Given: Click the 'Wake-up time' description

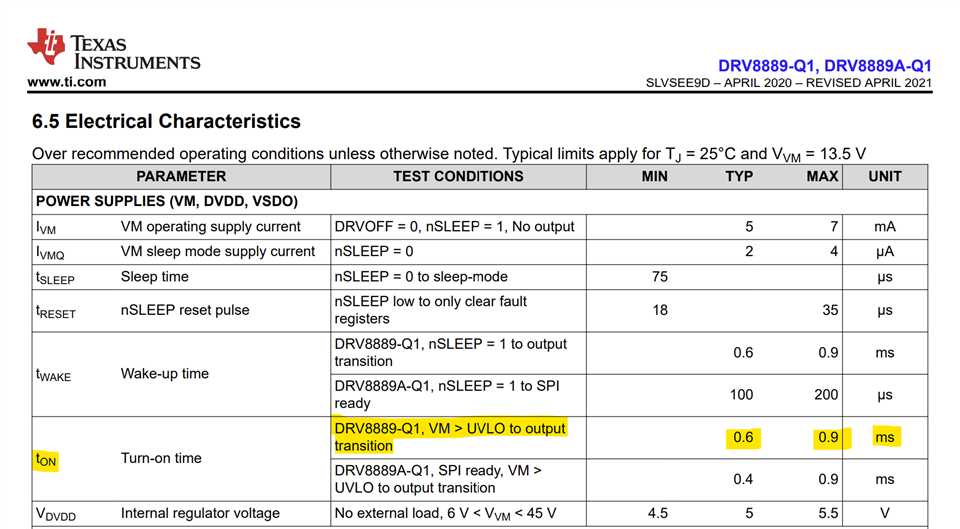Looking at the screenshot, I should tap(165, 373).
